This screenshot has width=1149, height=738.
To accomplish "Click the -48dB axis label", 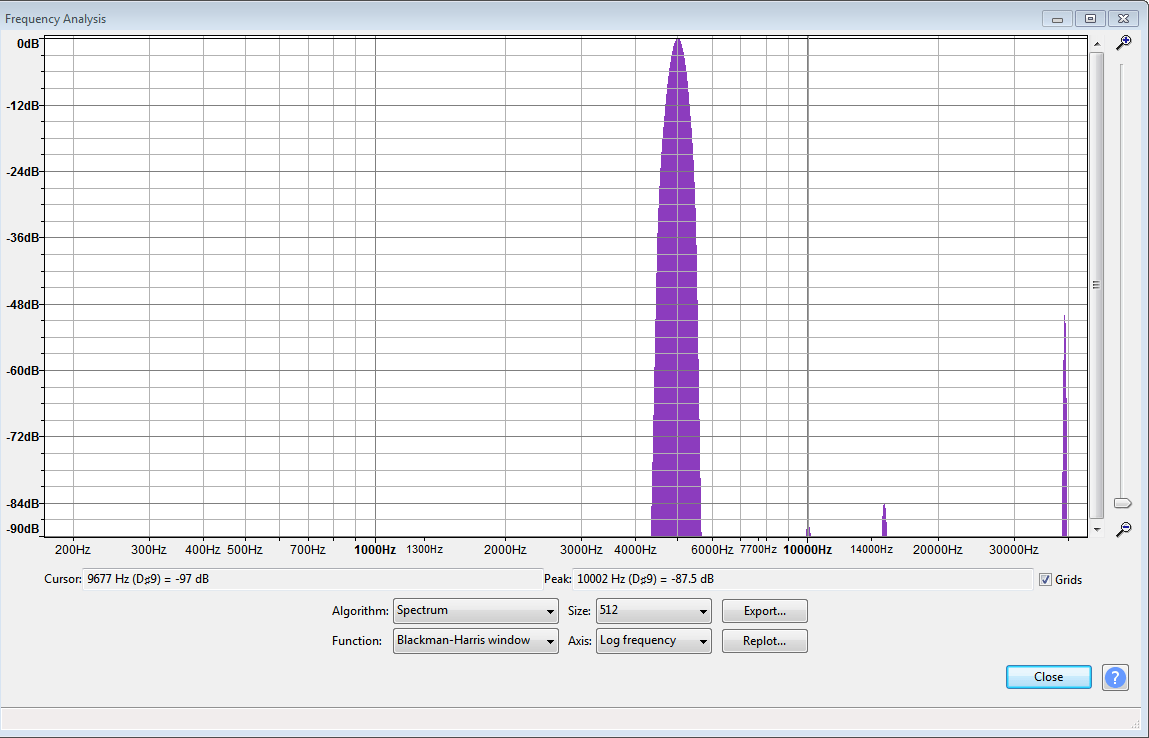I will (23, 304).
